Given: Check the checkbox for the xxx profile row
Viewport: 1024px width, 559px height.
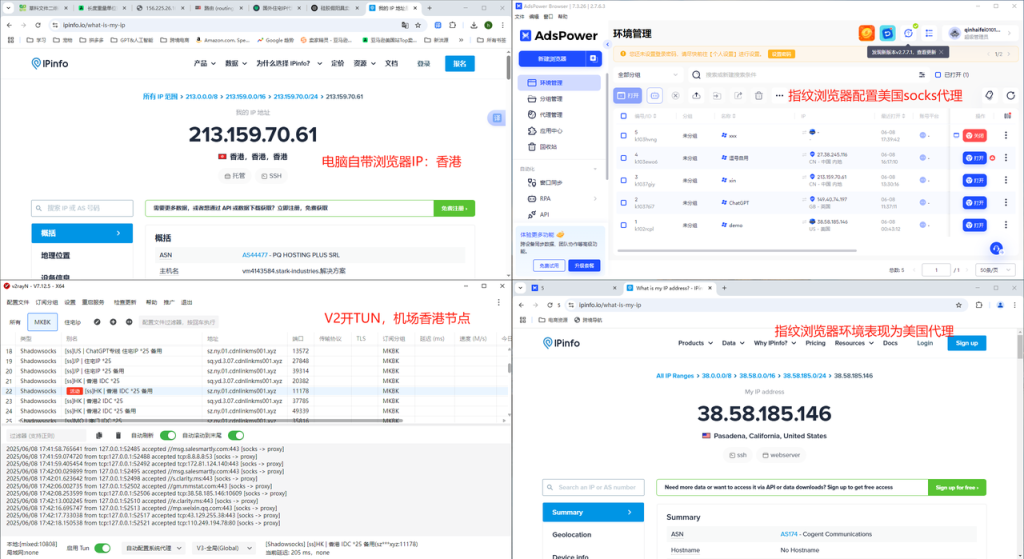Looking at the screenshot, I should [x=624, y=136].
